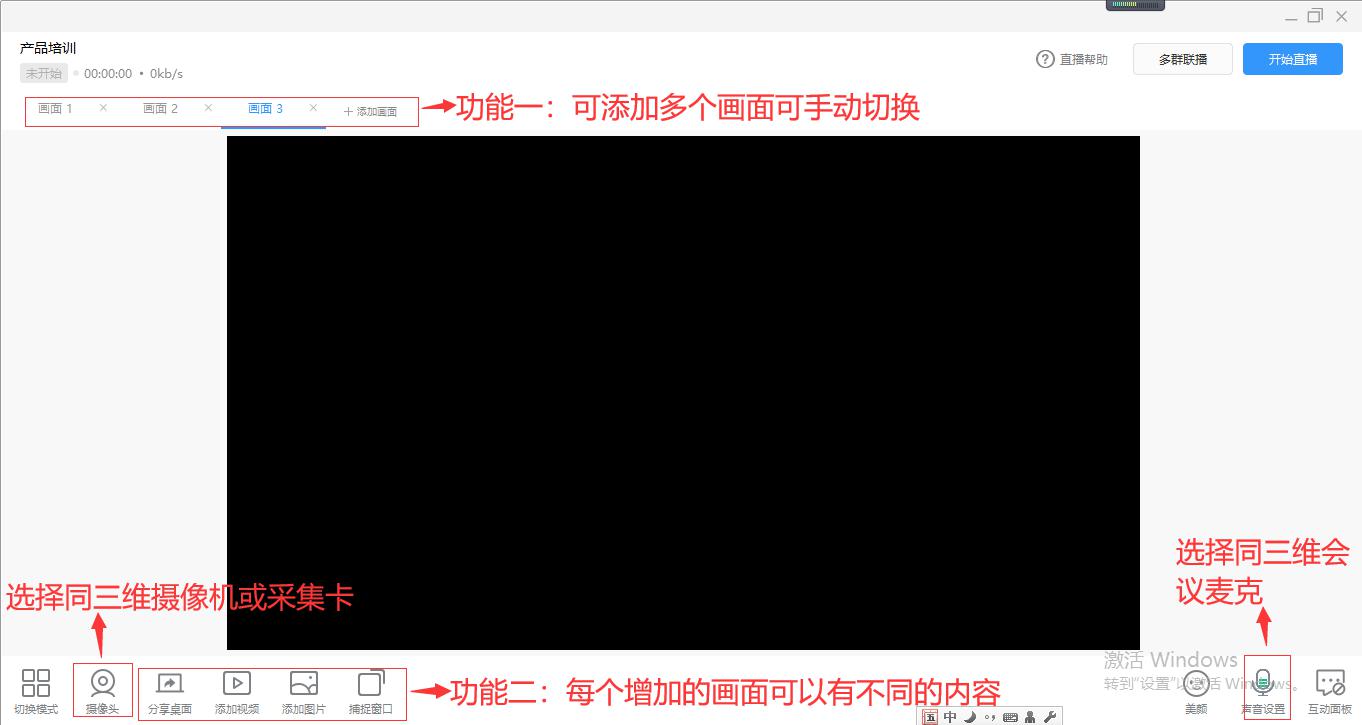Open the 多群联播 multi-group broadcast button
The width and height of the screenshot is (1362, 725).
pyautogui.click(x=1182, y=59)
